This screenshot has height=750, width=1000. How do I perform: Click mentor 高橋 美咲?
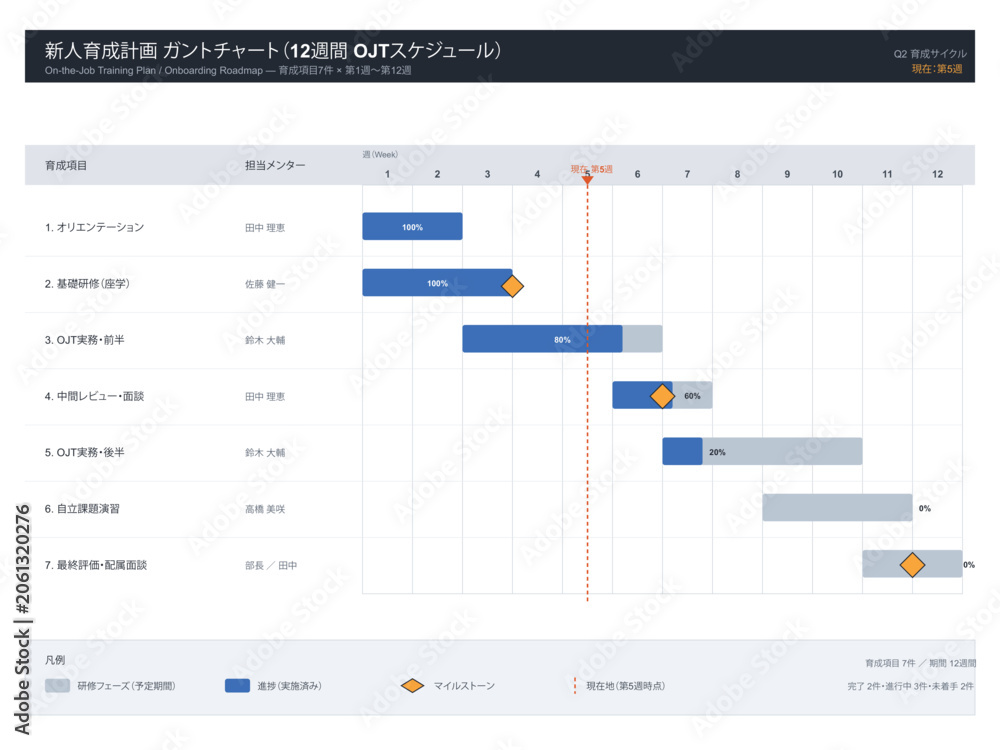point(265,509)
